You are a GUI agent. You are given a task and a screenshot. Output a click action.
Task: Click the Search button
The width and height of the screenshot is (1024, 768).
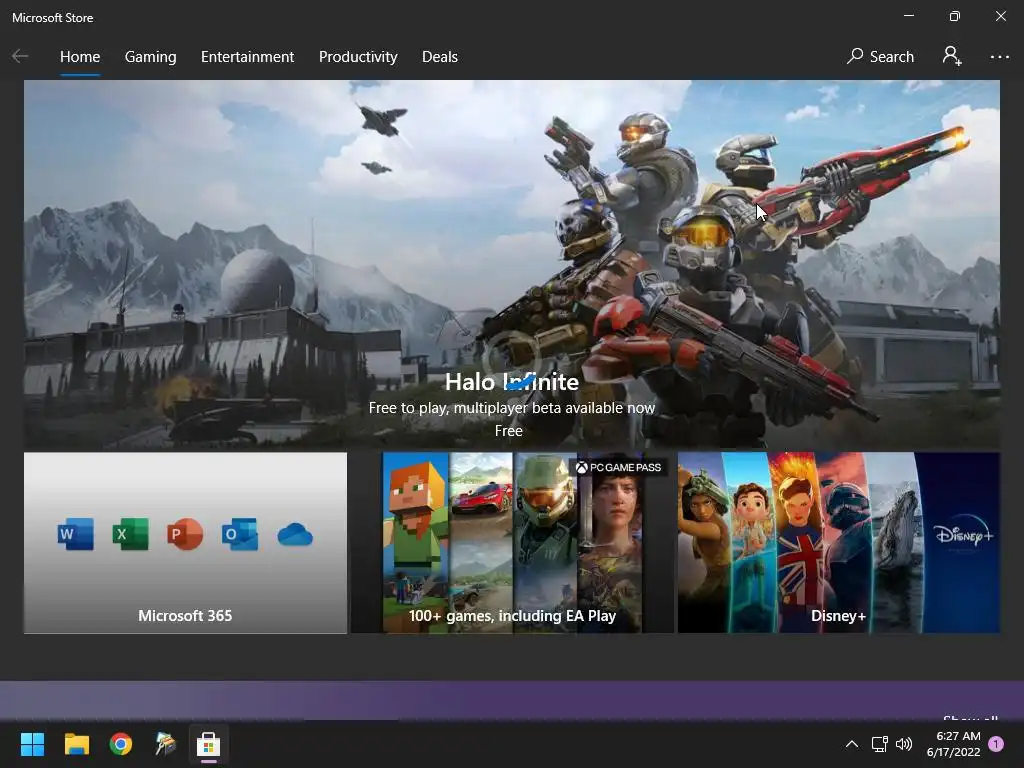tap(880, 57)
